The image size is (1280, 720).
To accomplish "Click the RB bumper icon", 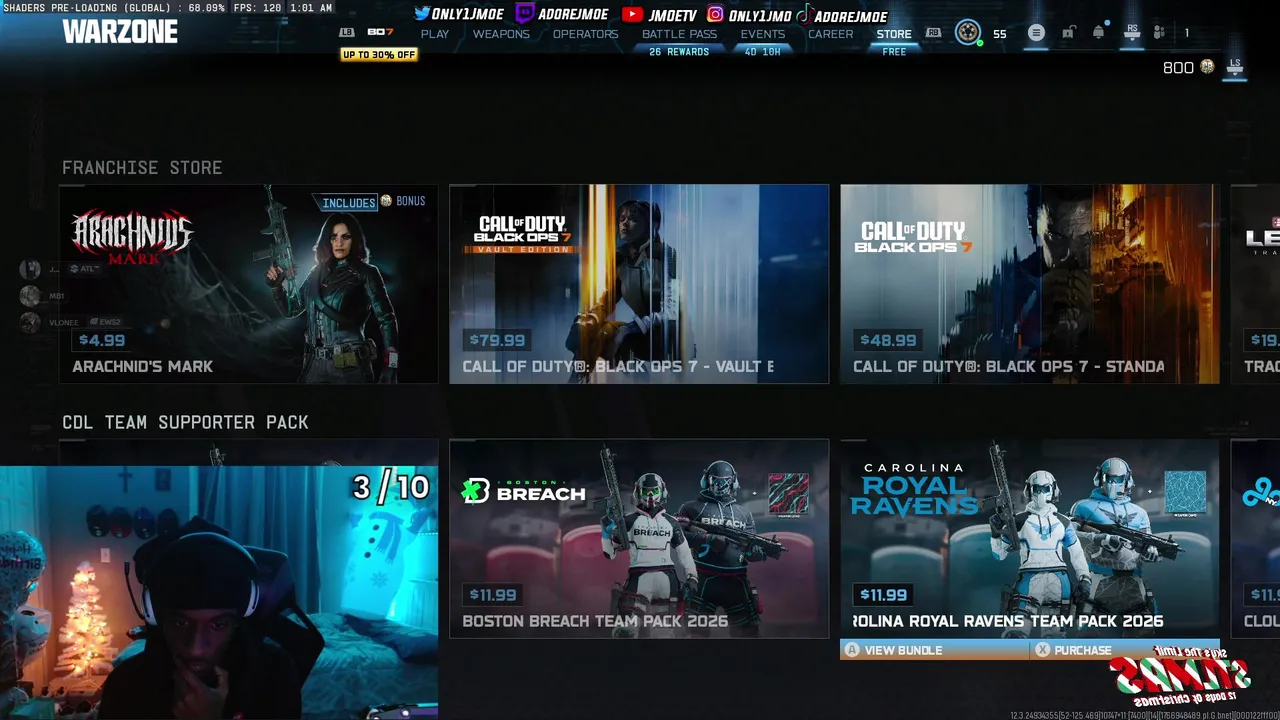I will [x=933, y=33].
